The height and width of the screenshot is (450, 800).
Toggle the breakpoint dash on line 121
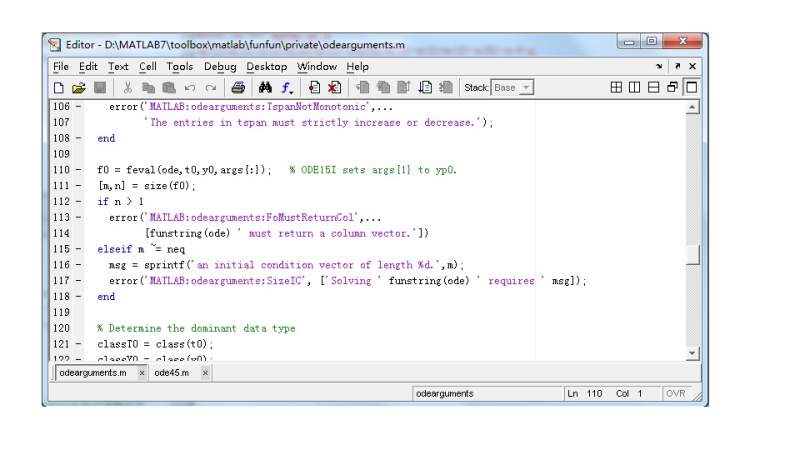pyautogui.click(x=79, y=344)
